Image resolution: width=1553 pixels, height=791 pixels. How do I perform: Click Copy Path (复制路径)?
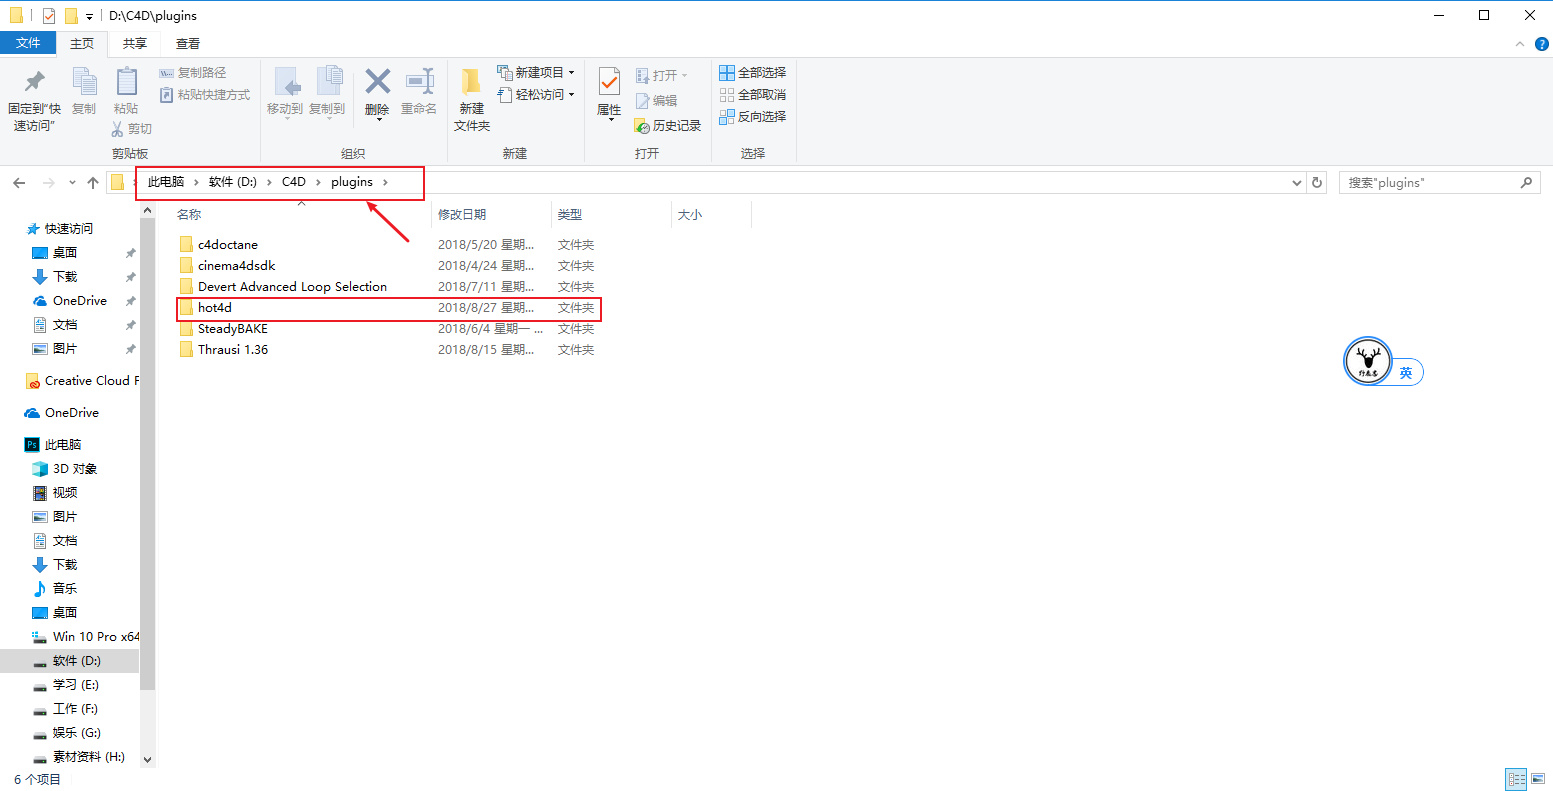pyautogui.click(x=193, y=73)
